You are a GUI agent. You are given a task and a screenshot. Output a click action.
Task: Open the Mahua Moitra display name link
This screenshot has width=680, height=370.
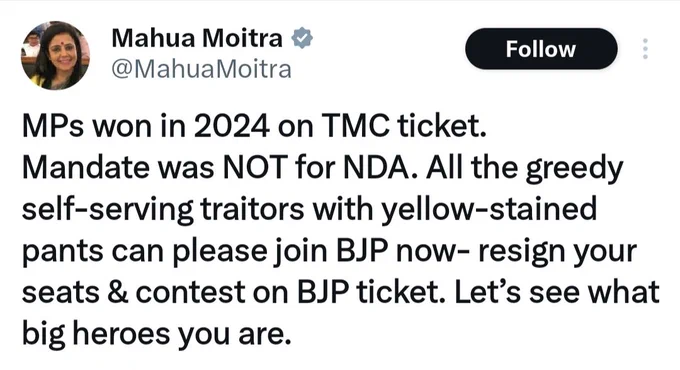pos(197,38)
